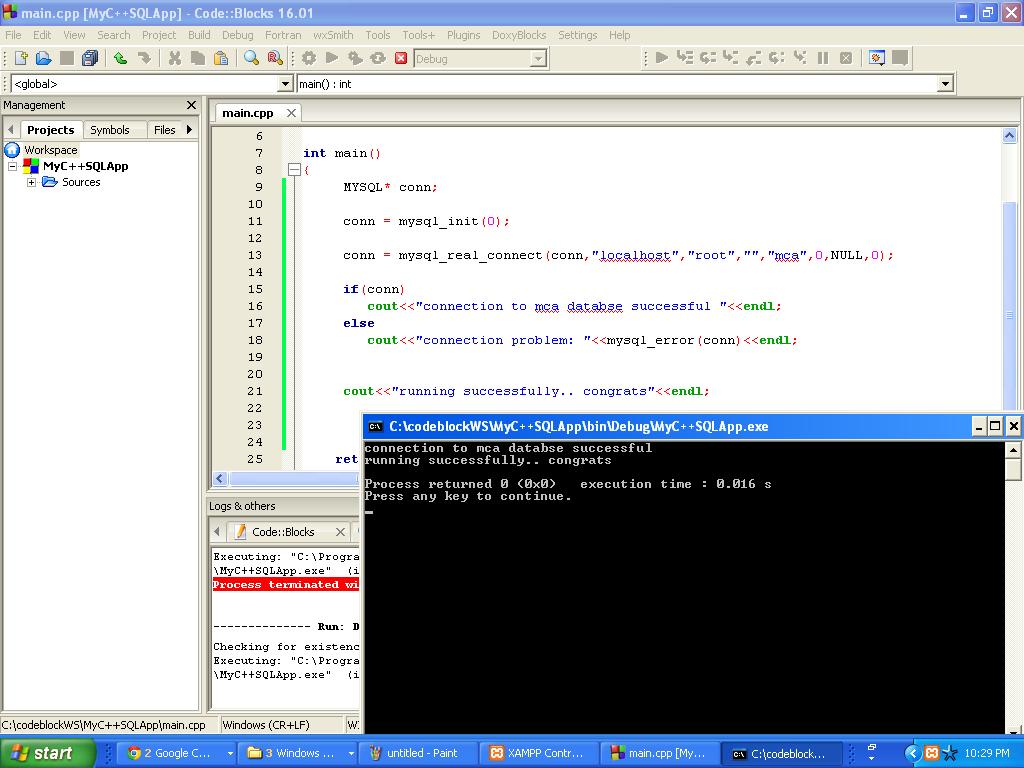Viewport: 1024px width, 768px height.
Task: Click the Replace icon with R
Action: coord(272,58)
